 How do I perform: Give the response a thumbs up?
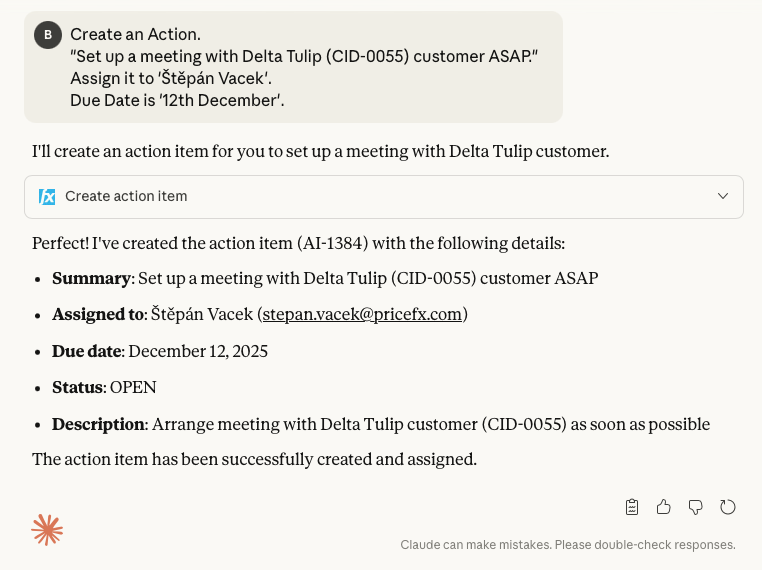pyautogui.click(x=664, y=507)
